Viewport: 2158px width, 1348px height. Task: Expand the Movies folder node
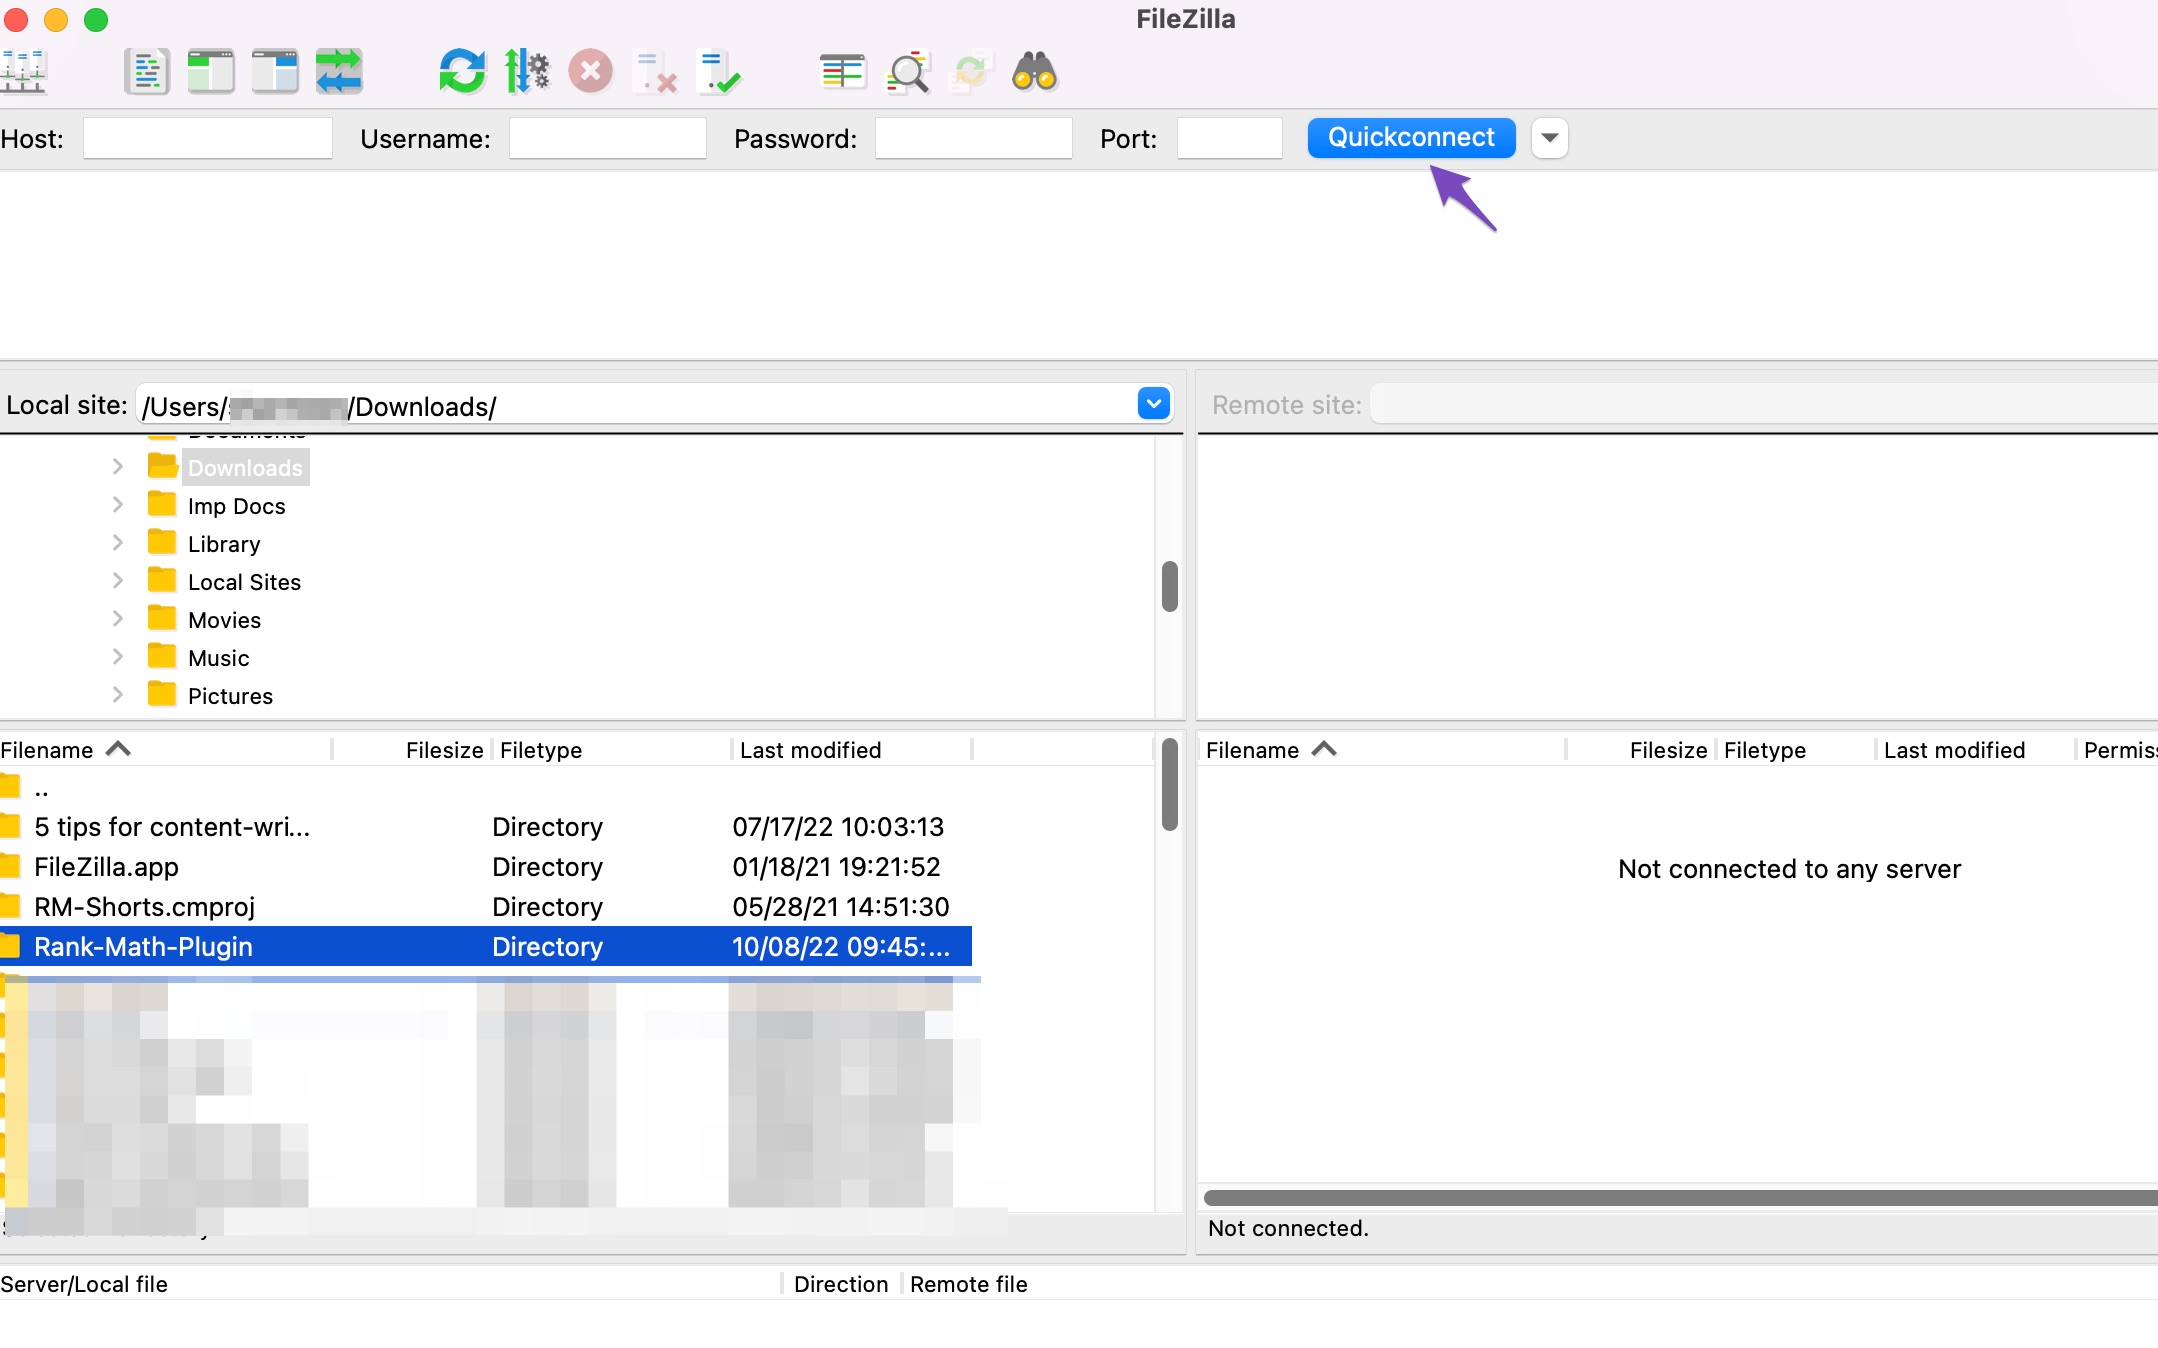118,619
